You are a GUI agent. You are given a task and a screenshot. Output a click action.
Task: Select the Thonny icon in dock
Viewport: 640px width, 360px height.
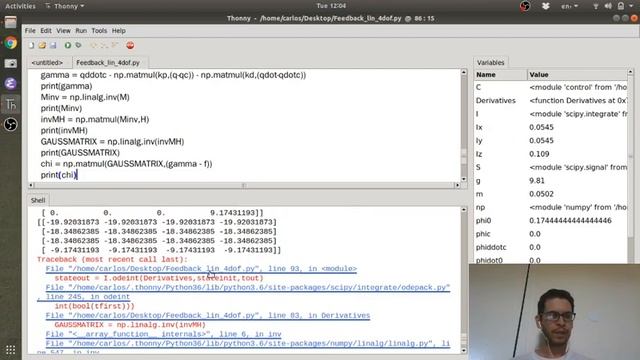[x=11, y=104]
